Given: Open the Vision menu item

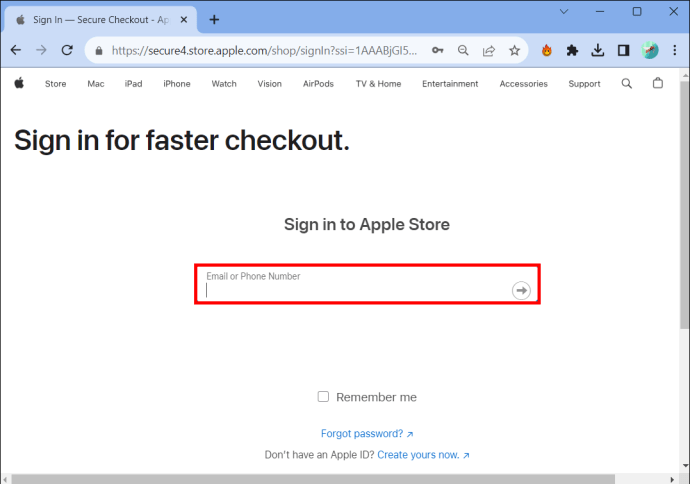Looking at the screenshot, I should tap(270, 84).
